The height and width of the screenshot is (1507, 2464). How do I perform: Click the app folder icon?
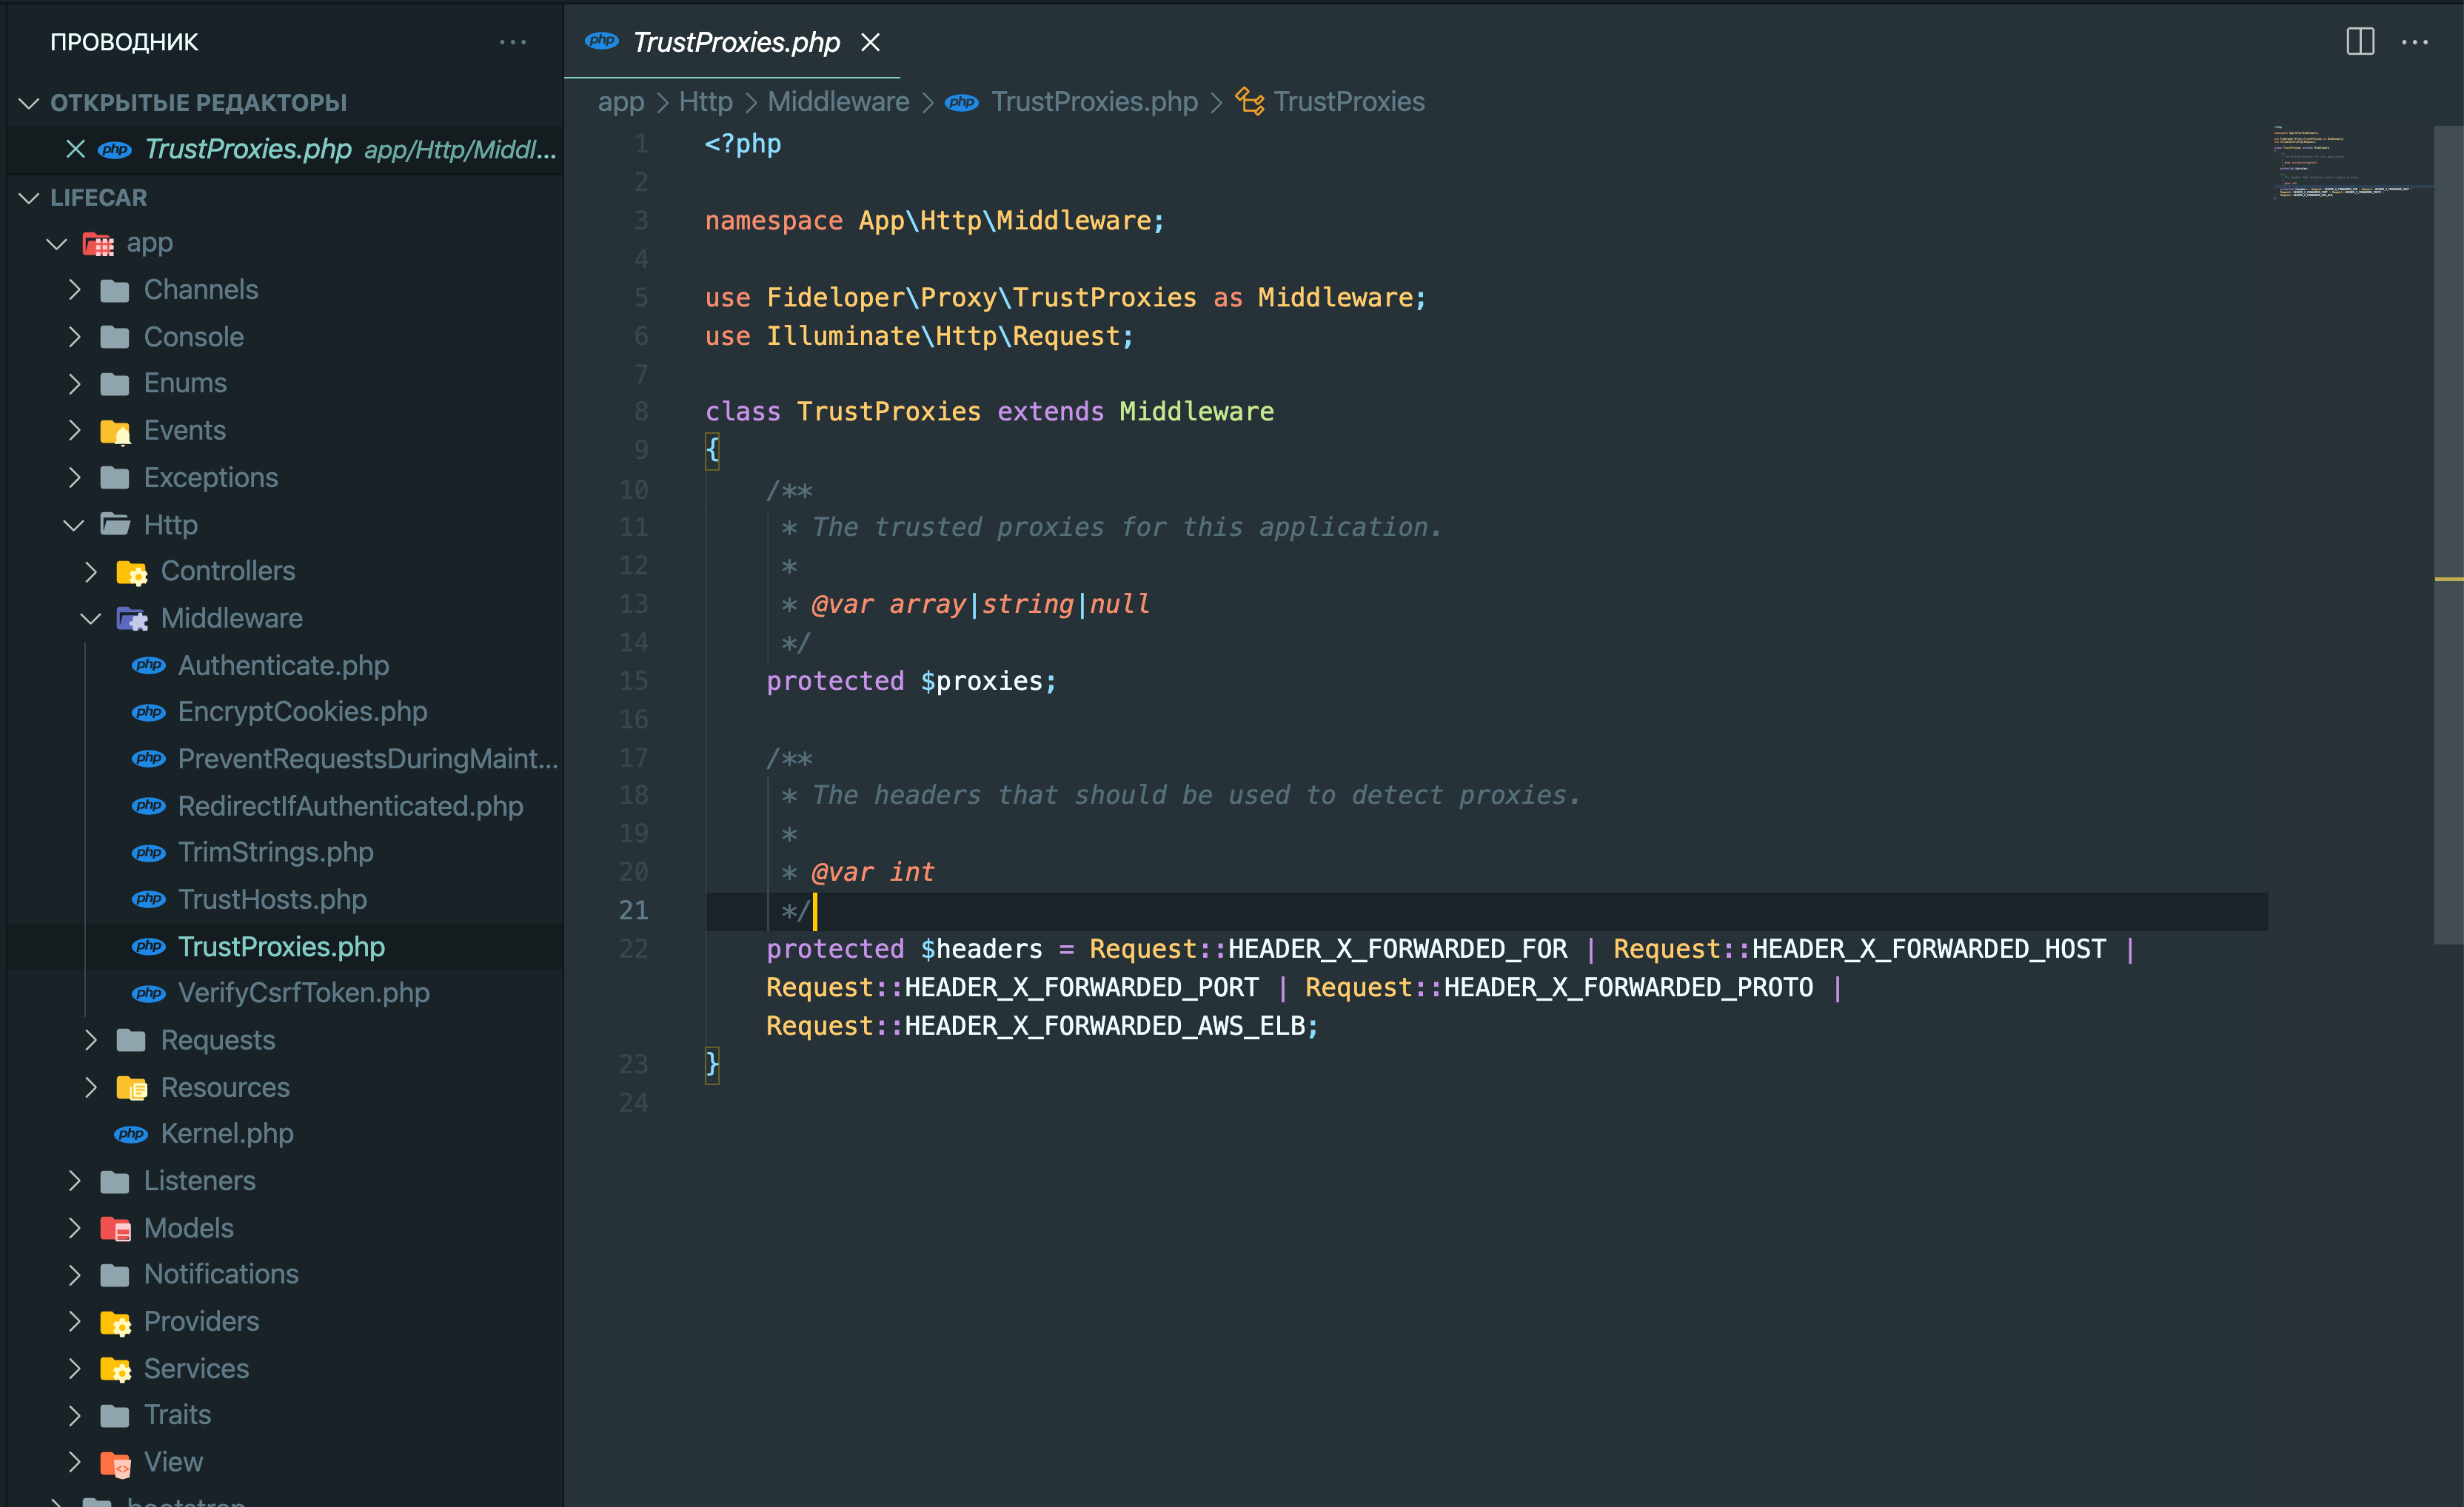click(98, 243)
